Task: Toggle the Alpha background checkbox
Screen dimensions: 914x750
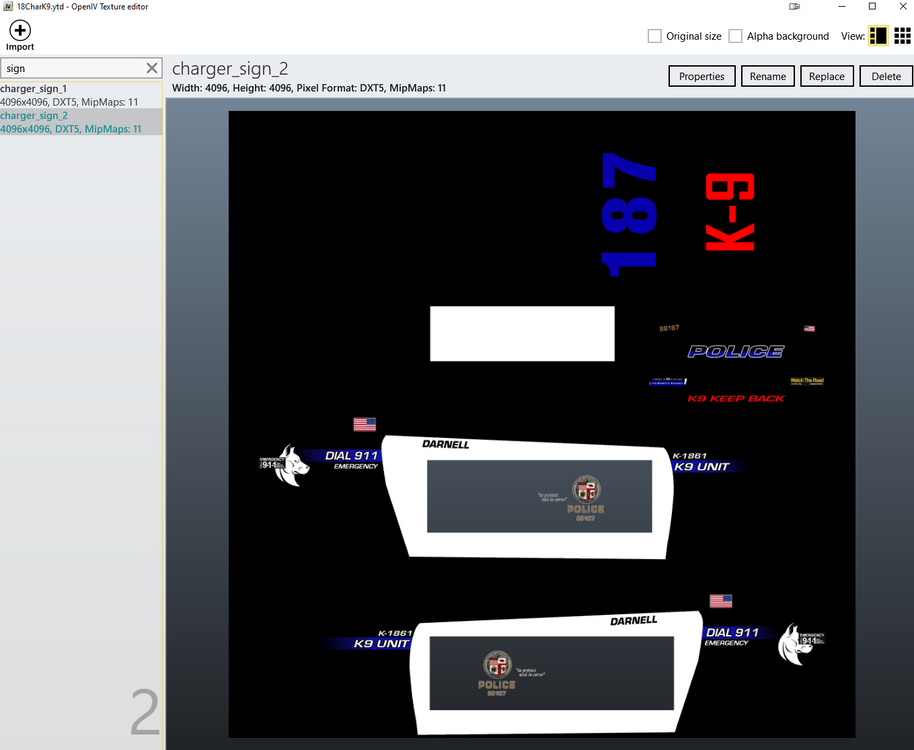Action: click(736, 36)
